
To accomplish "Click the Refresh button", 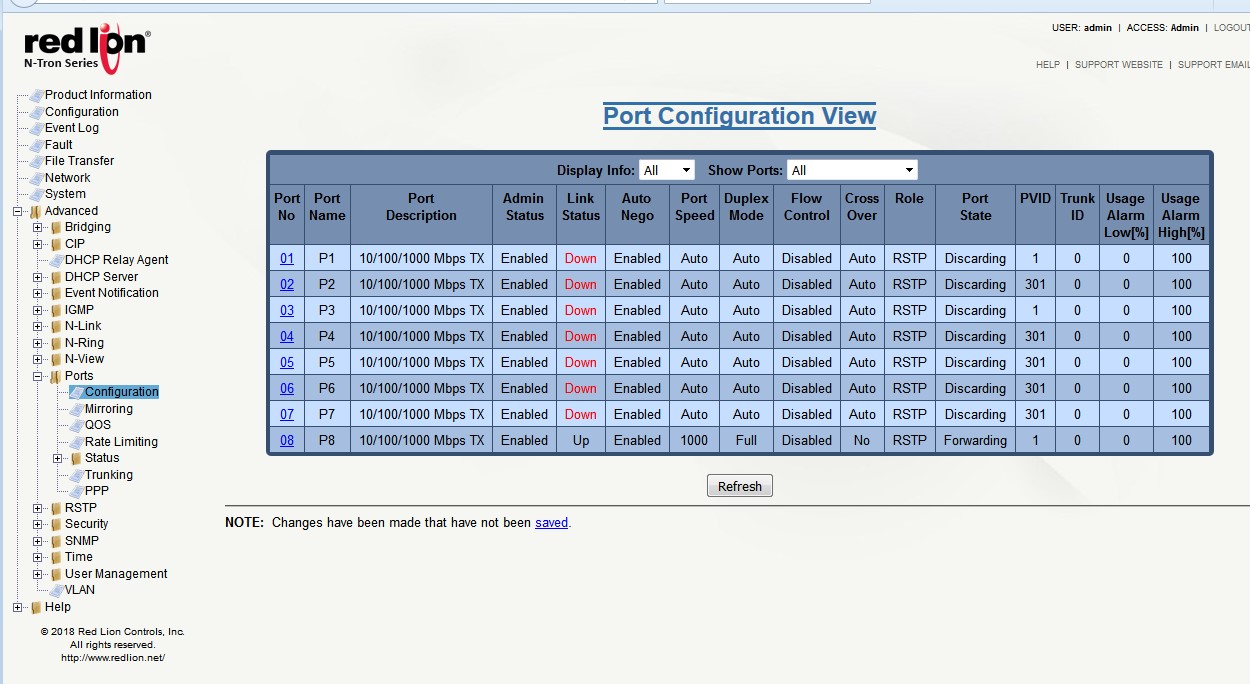I will (740, 486).
